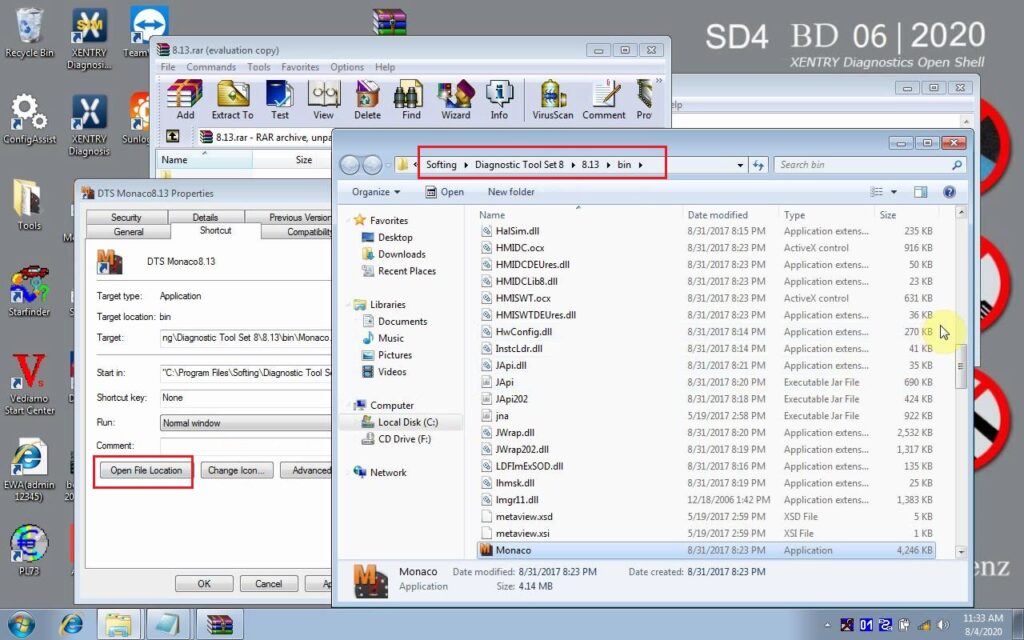1024x640 pixels.
Task: Select the WinRAR Test icon
Action: point(279,100)
